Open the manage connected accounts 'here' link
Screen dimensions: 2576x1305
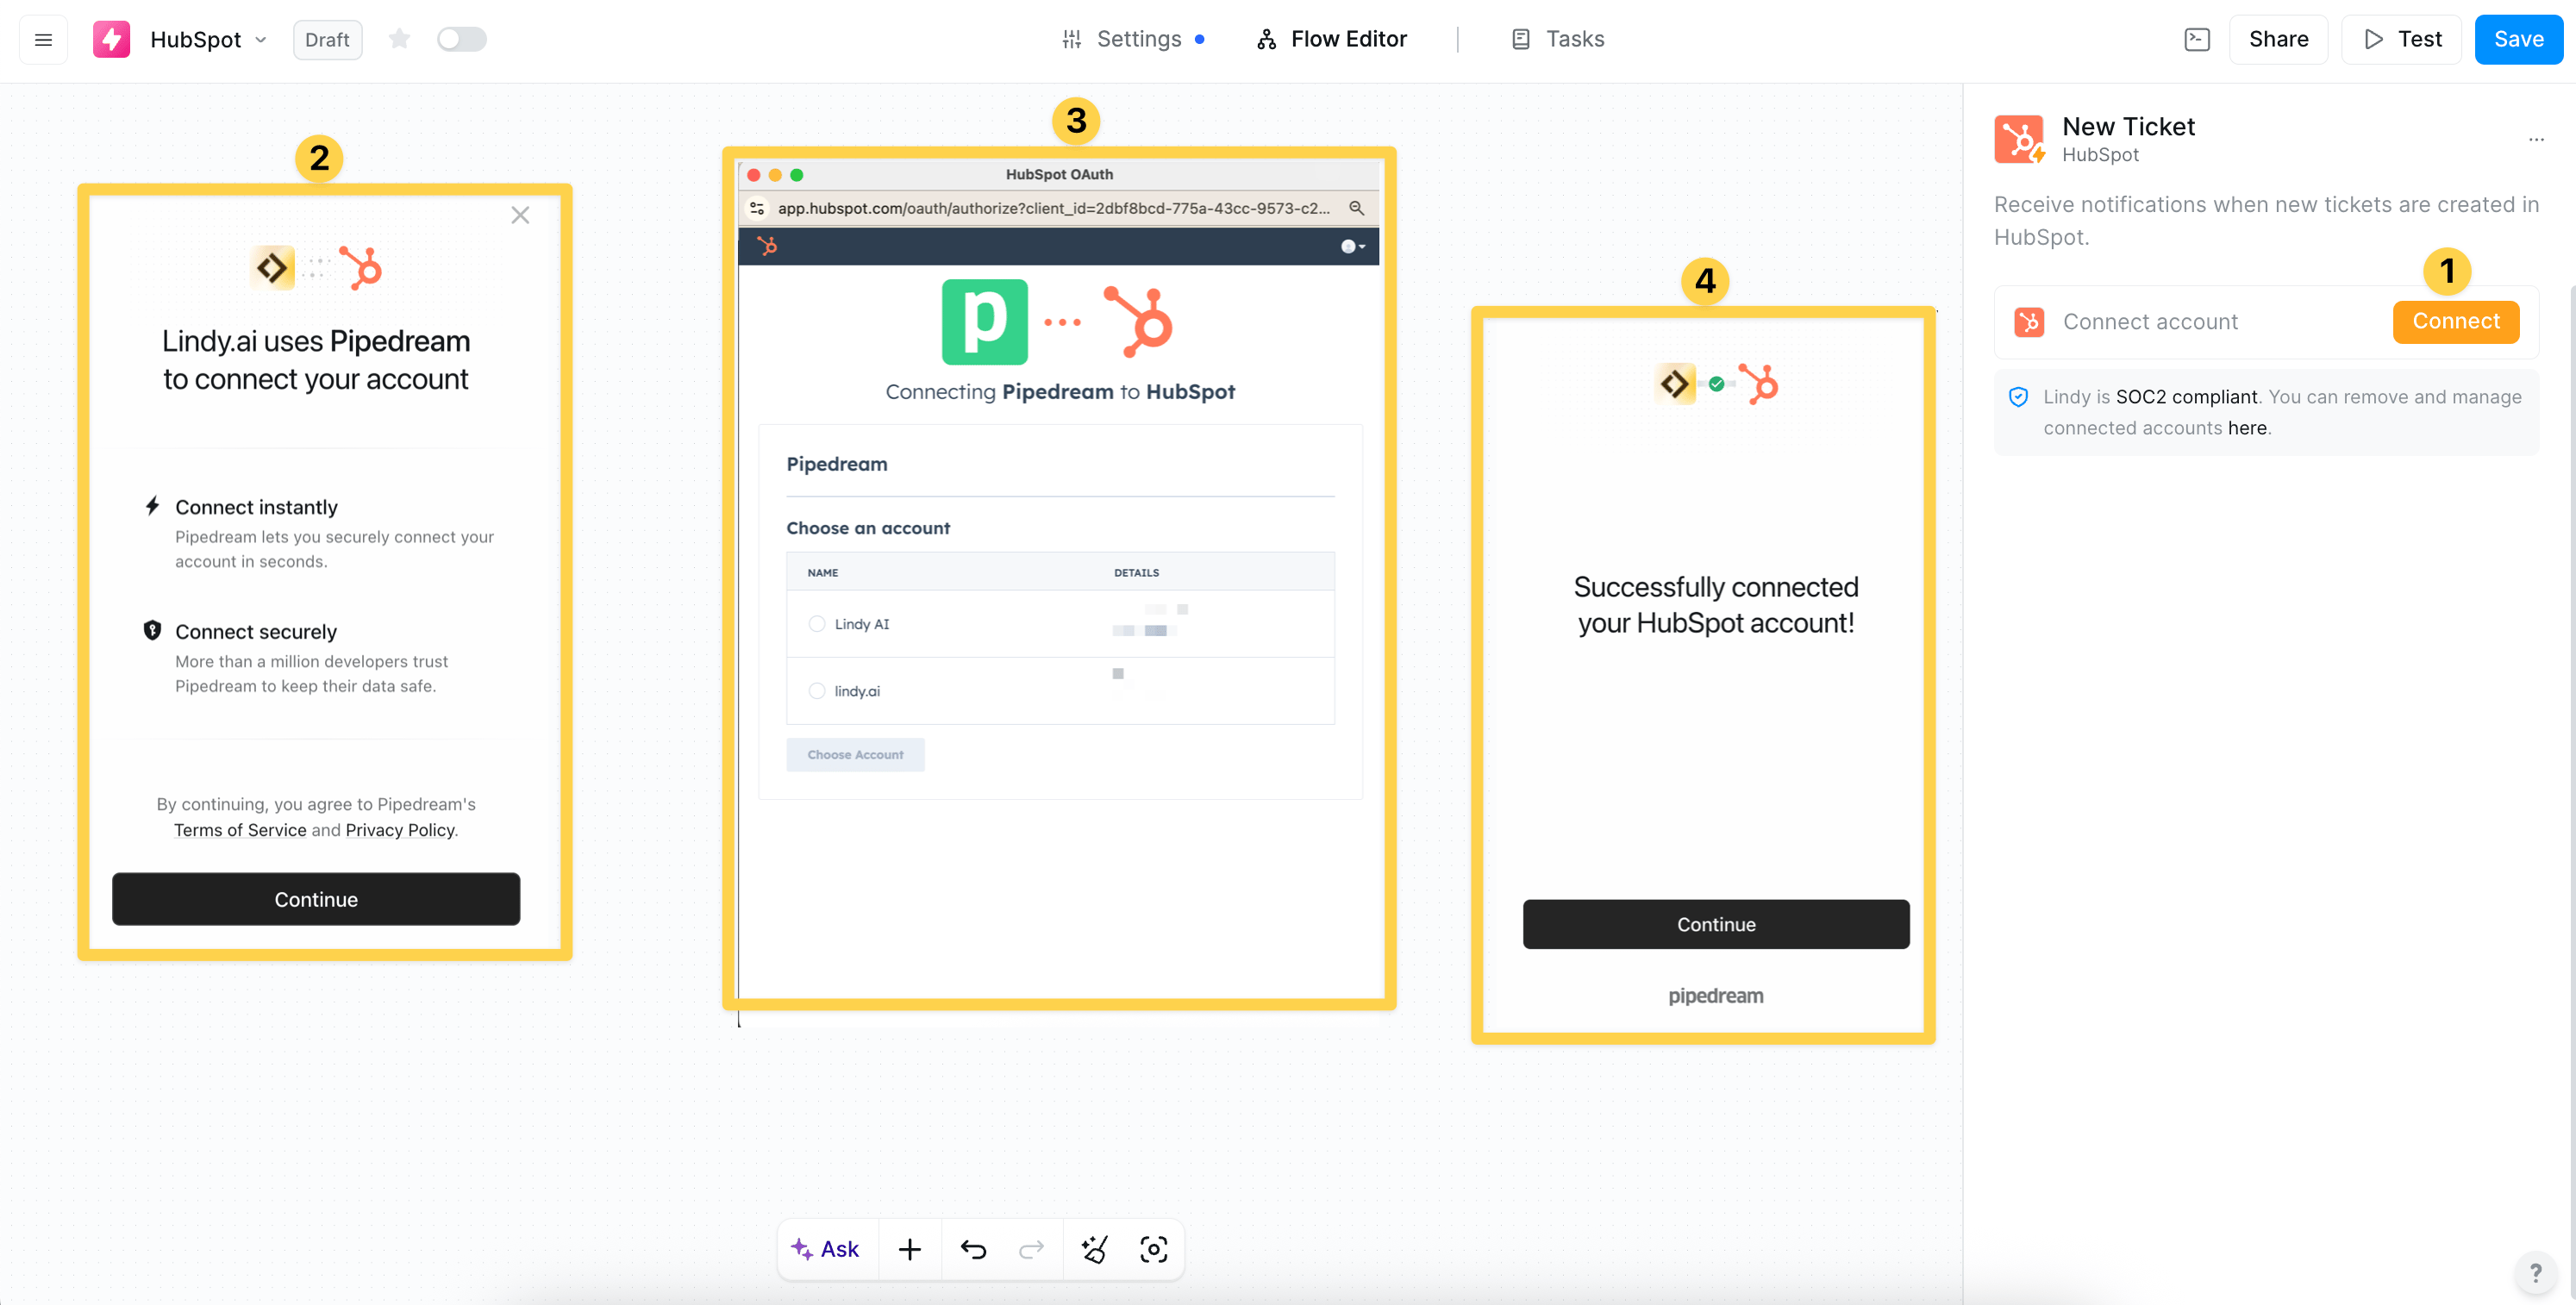tap(2246, 428)
